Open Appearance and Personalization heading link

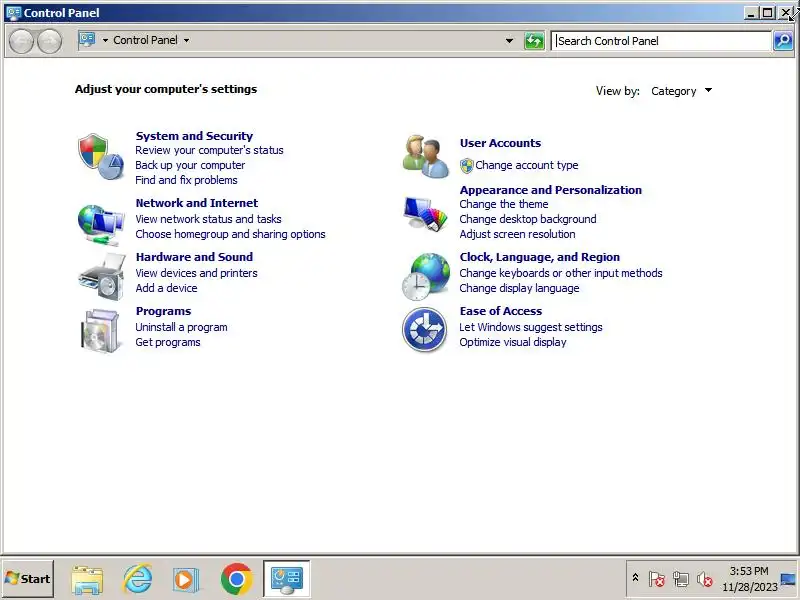click(551, 190)
